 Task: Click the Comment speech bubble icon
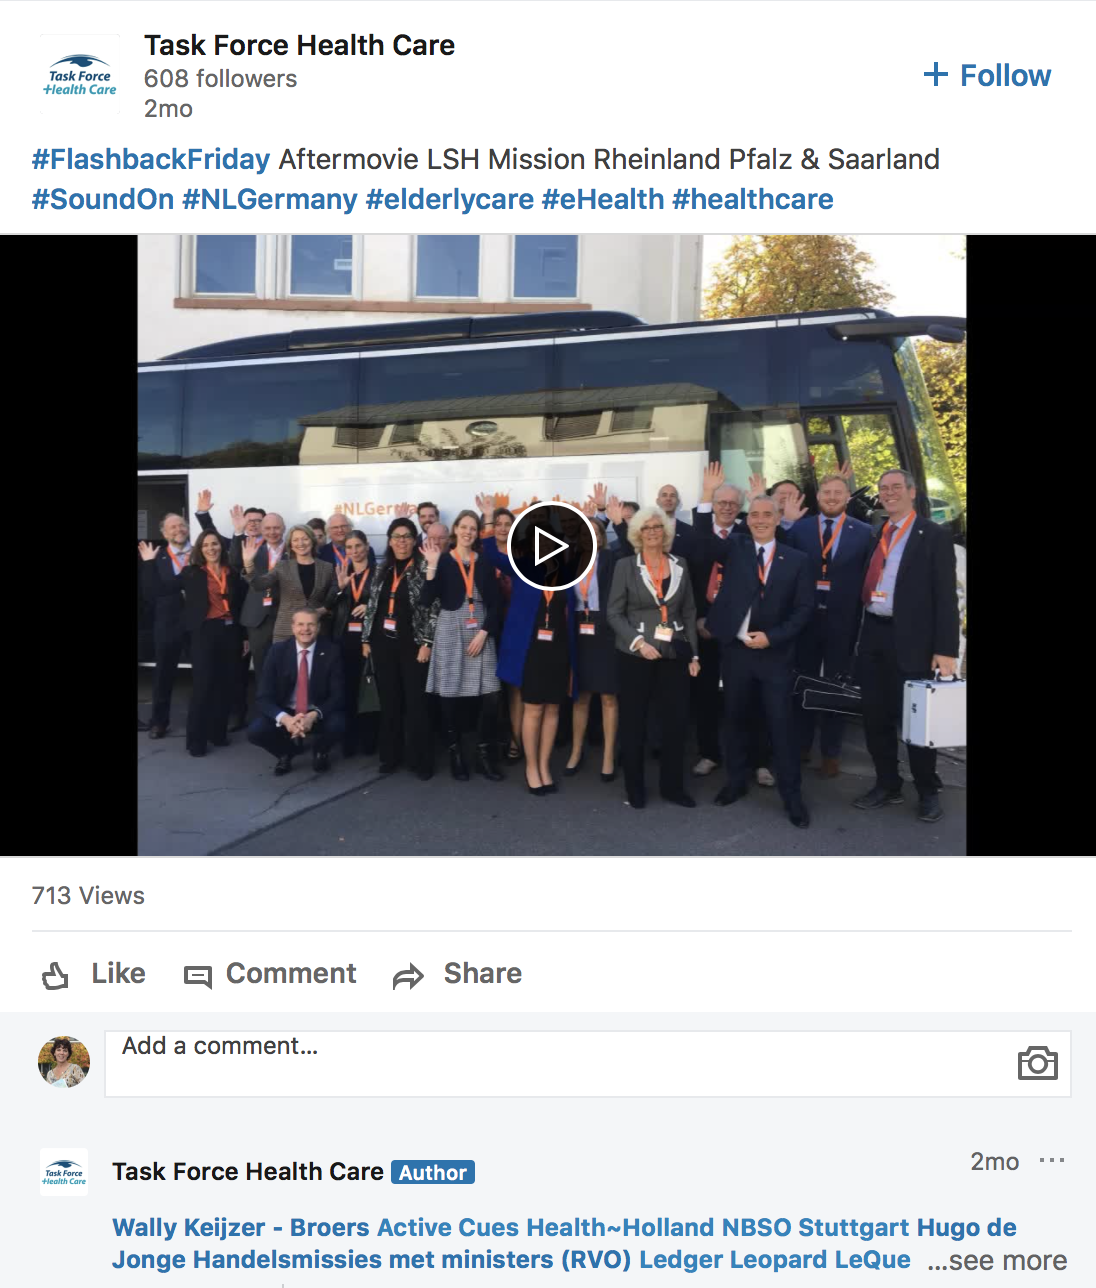198,976
